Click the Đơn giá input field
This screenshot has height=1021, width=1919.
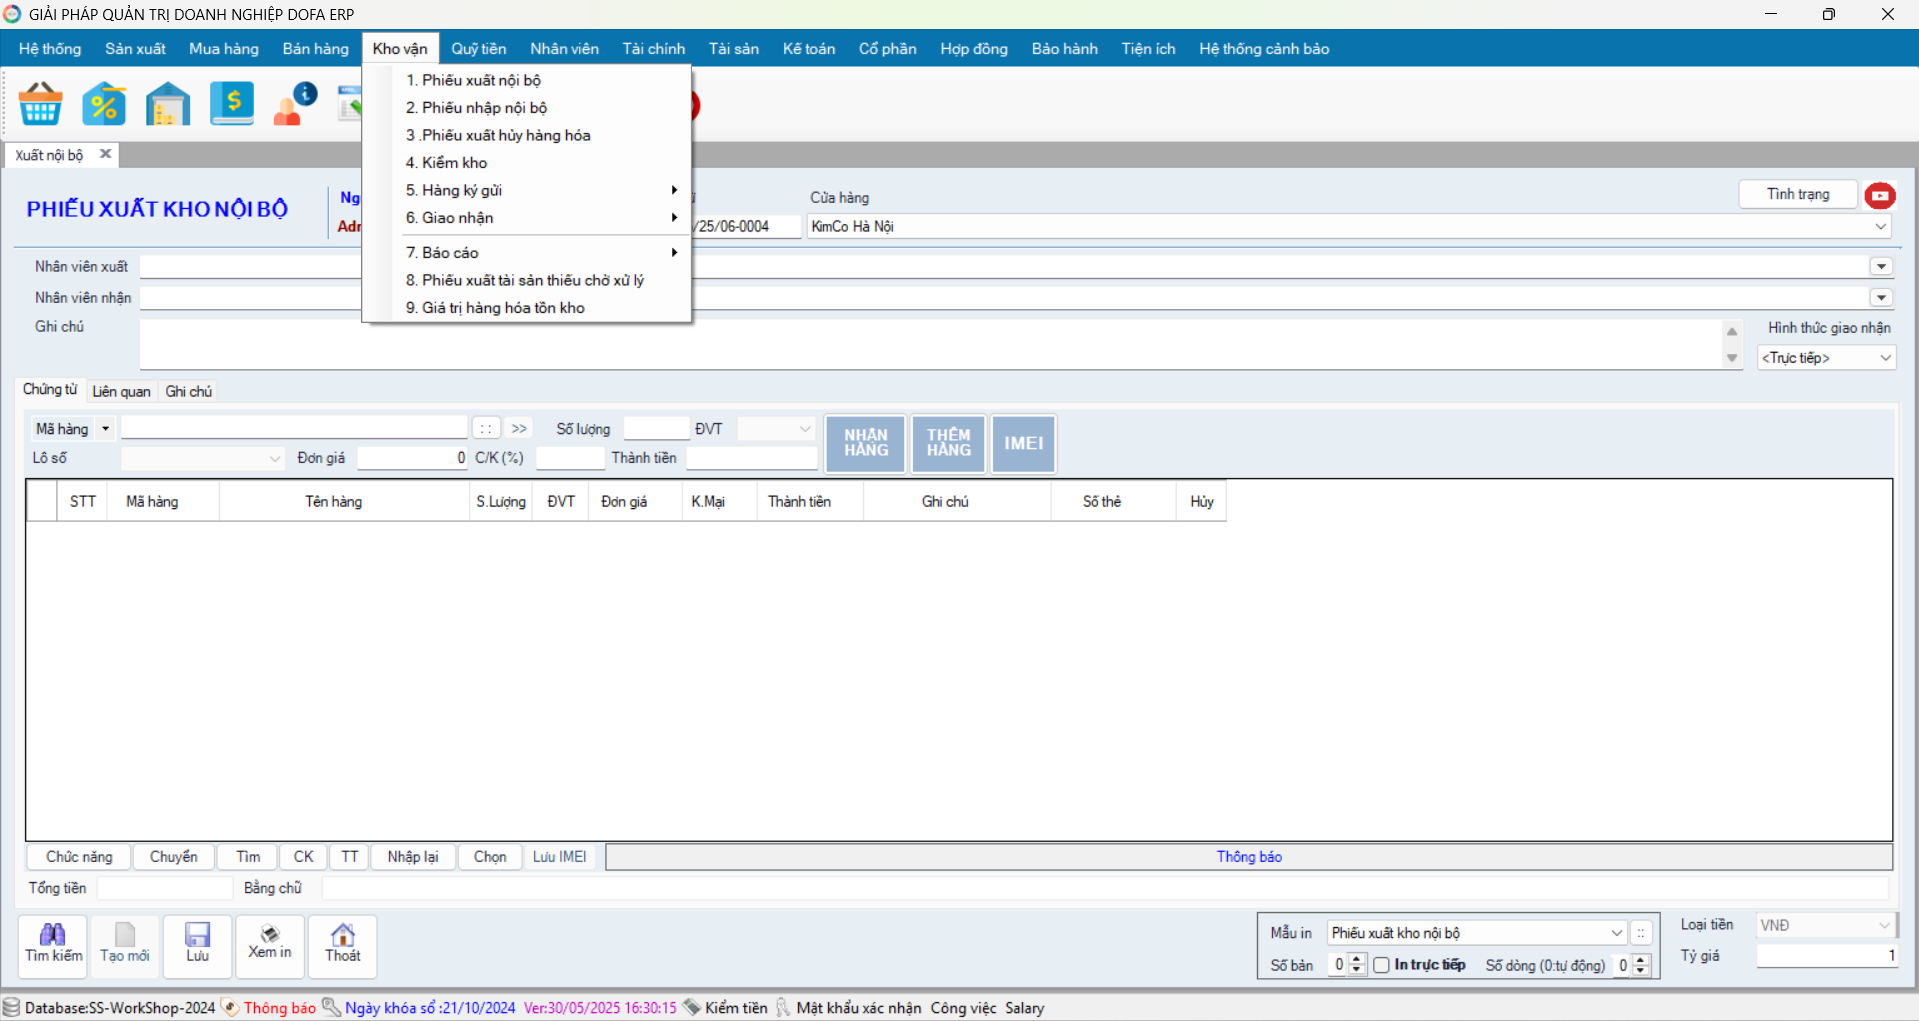[413, 458]
